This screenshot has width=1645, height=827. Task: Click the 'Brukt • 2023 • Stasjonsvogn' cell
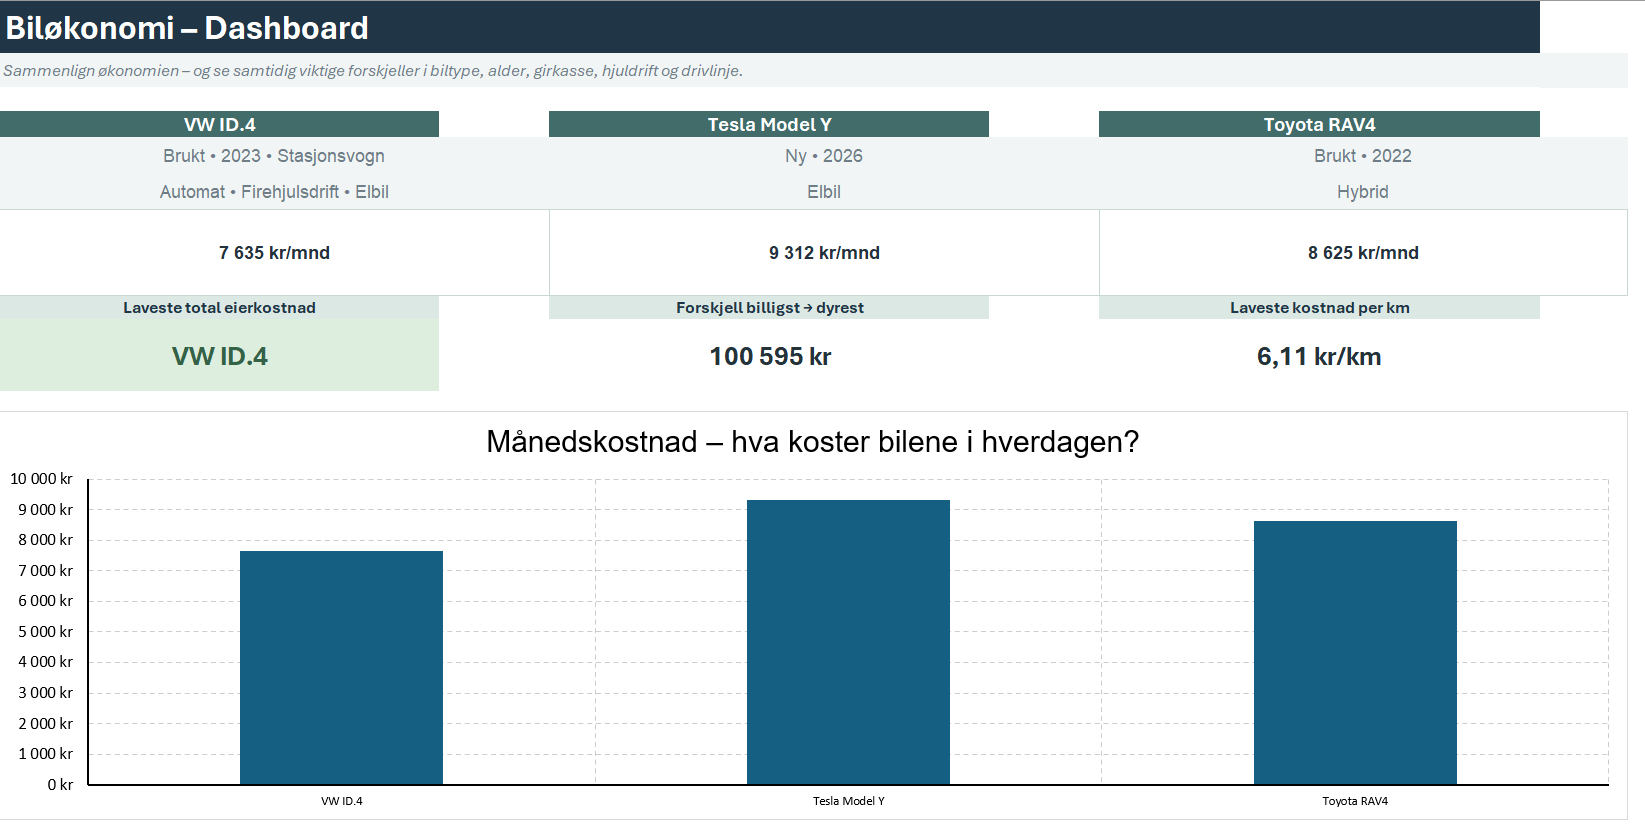[274, 156]
